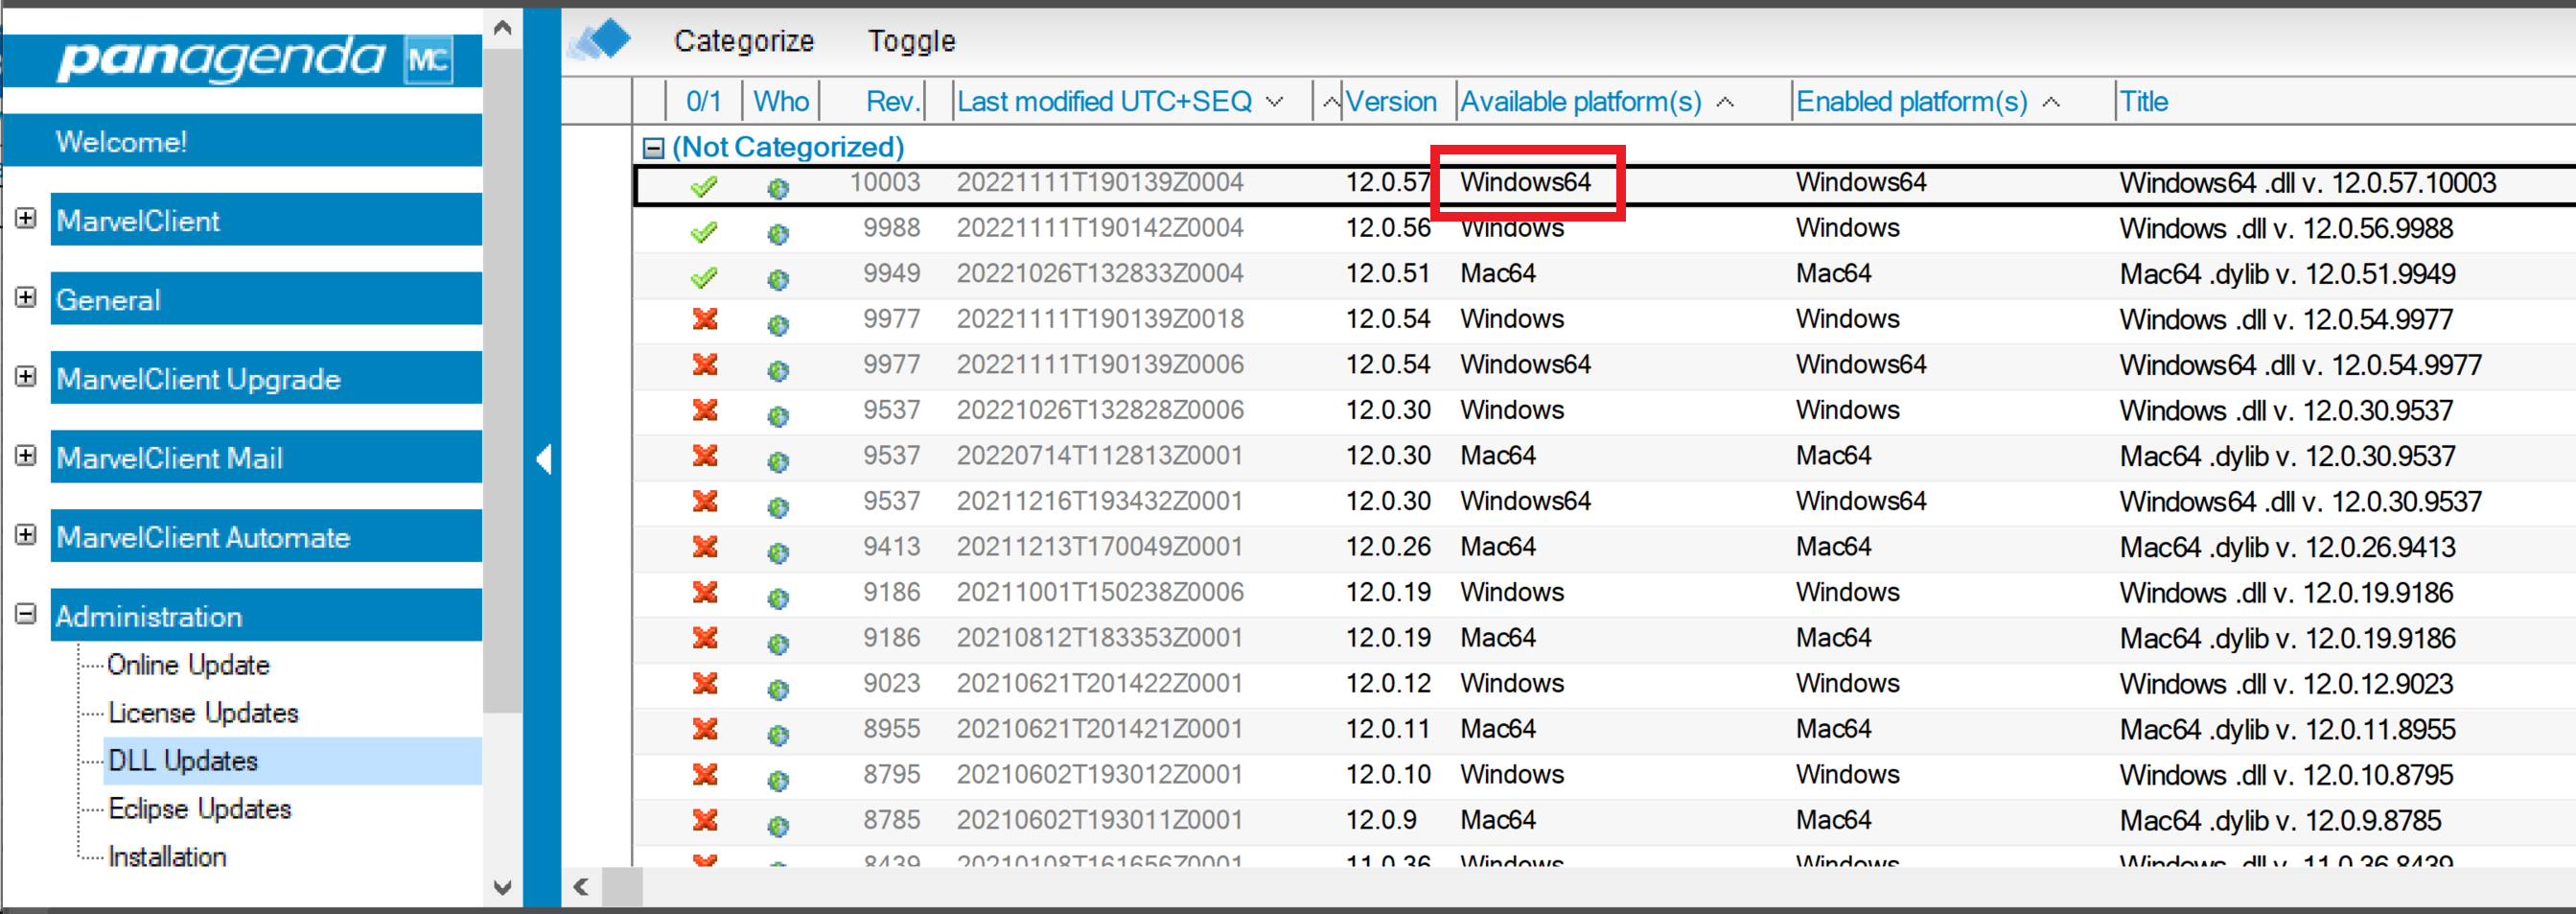Click globe icon on revision 8795 row
Screen dimensions: 2576x914
coord(778,780)
